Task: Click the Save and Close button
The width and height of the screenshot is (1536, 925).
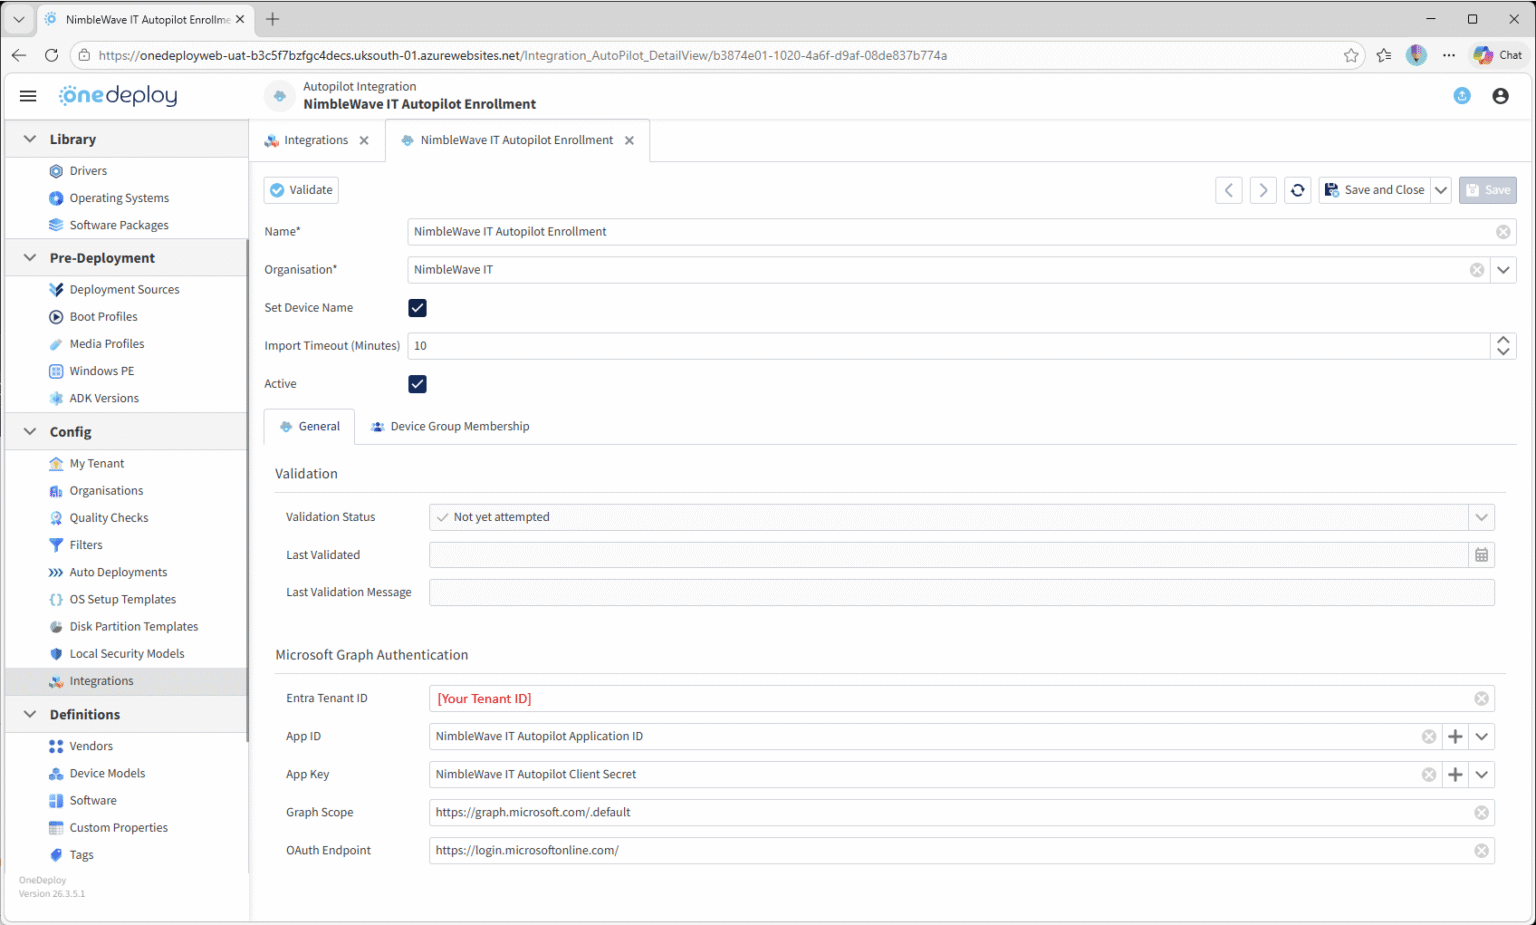Action: click(x=1375, y=190)
